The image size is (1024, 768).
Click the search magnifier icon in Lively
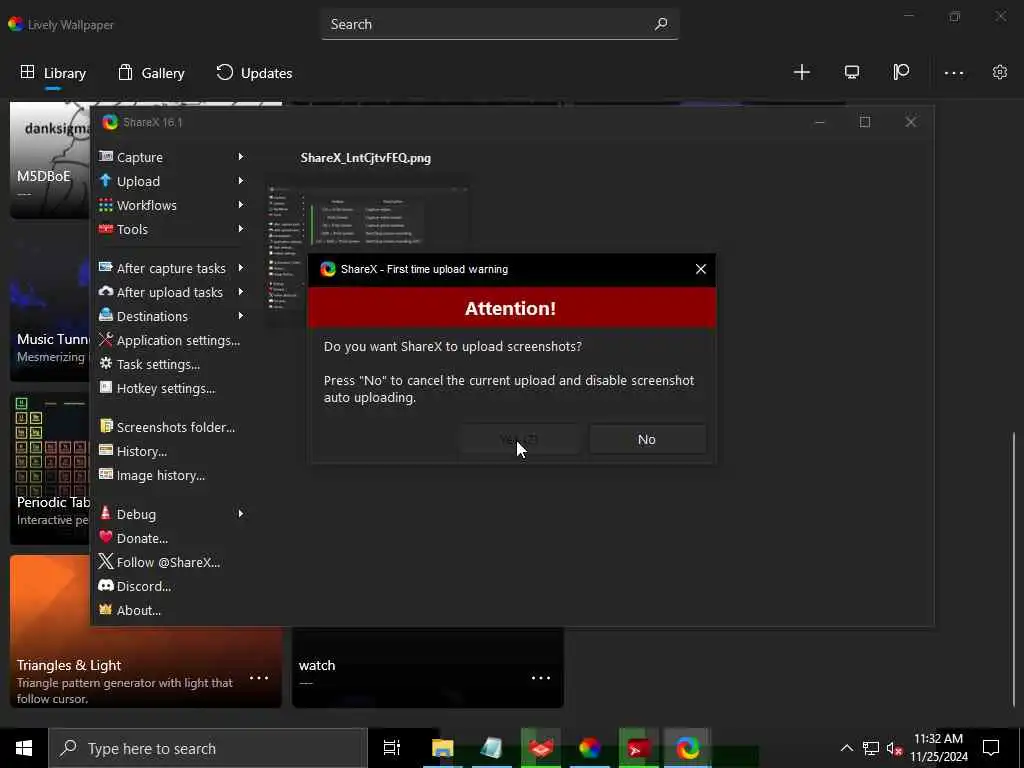pos(661,24)
